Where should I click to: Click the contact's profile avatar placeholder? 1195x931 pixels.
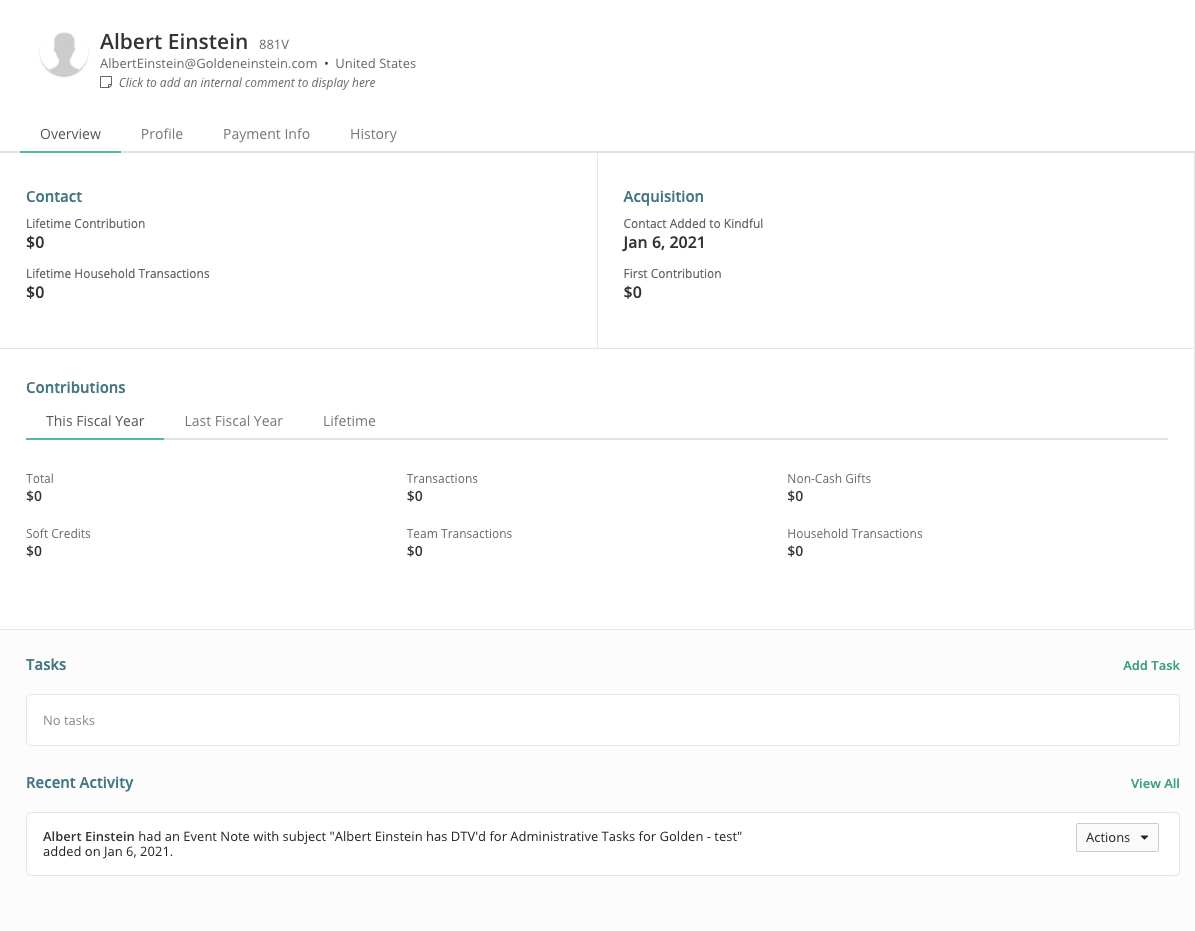coord(64,53)
